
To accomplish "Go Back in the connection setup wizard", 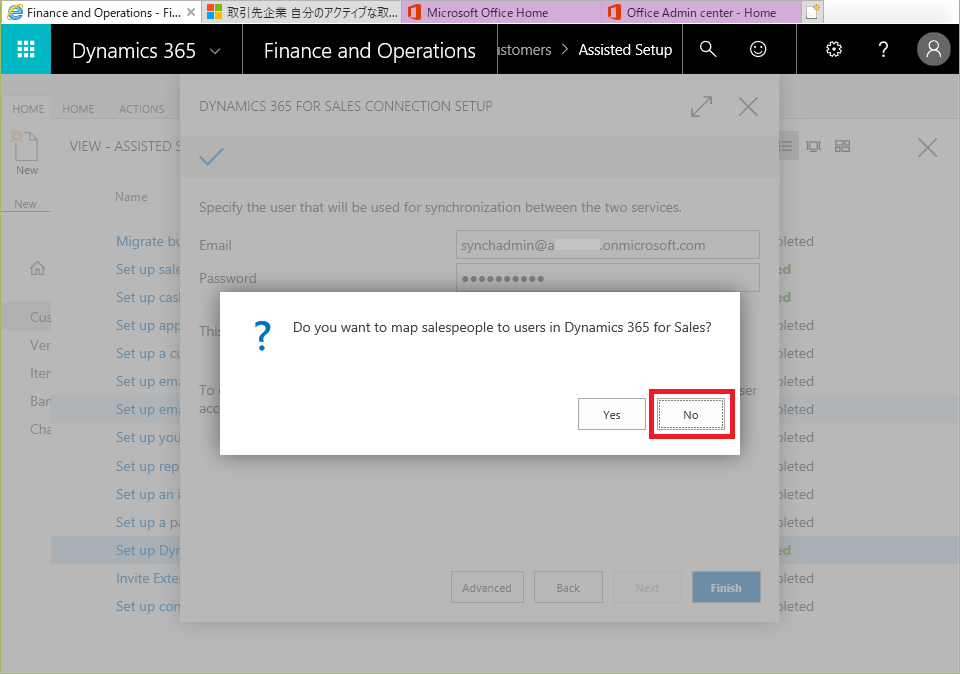I will click(x=568, y=588).
